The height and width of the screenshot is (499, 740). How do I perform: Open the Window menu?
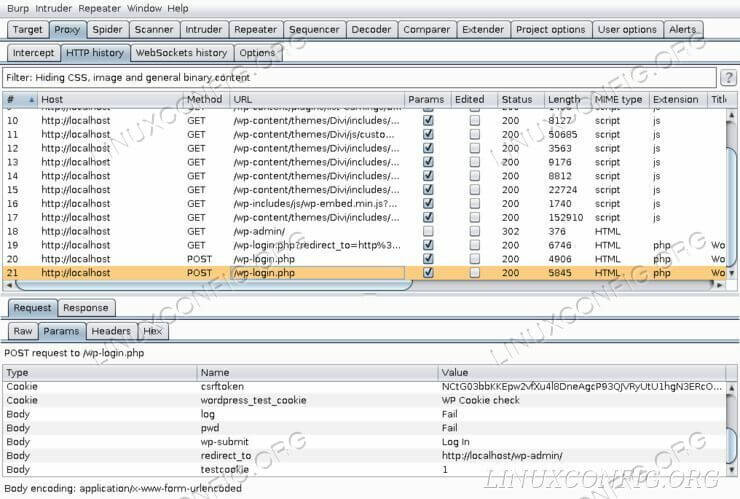pos(144,8)
